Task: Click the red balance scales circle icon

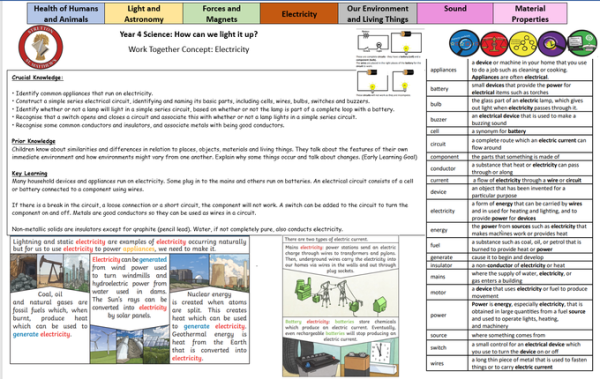Action: (x=494, y=44)
